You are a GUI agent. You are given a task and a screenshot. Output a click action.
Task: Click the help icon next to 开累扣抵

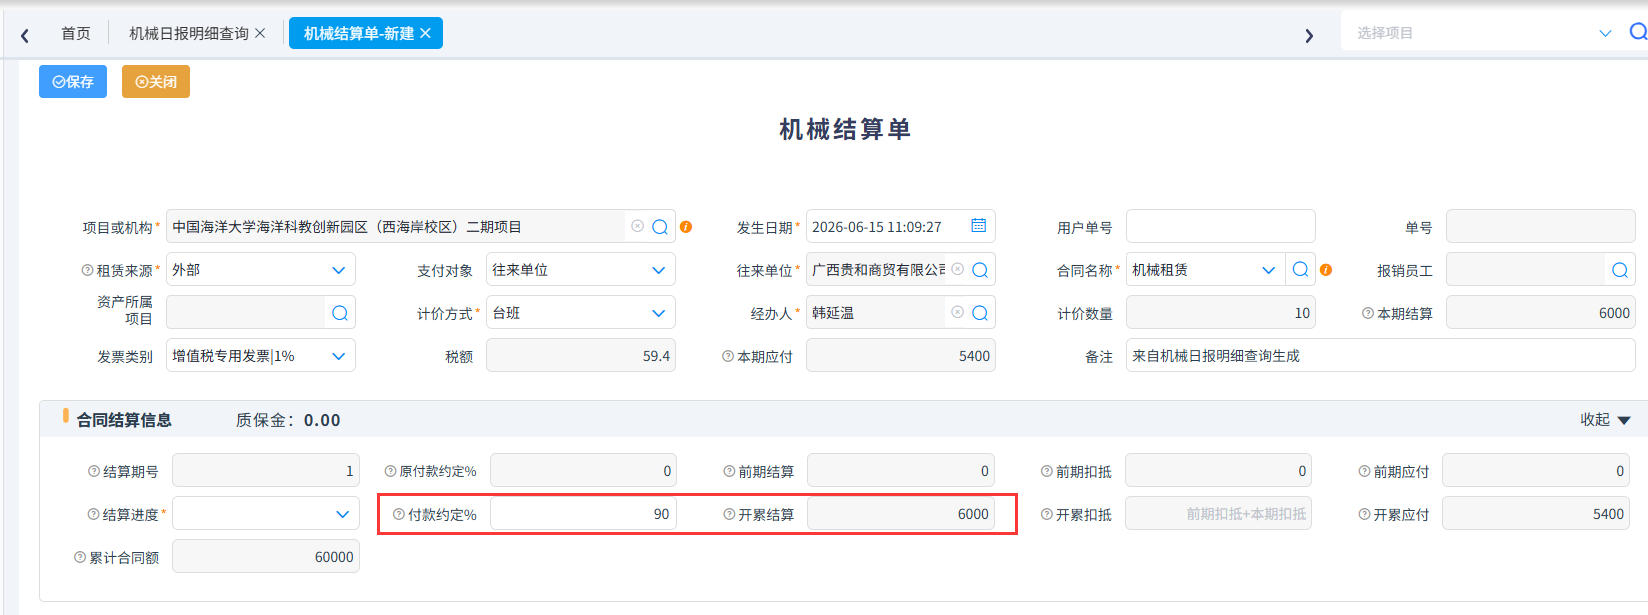[x=1047, y=514]
